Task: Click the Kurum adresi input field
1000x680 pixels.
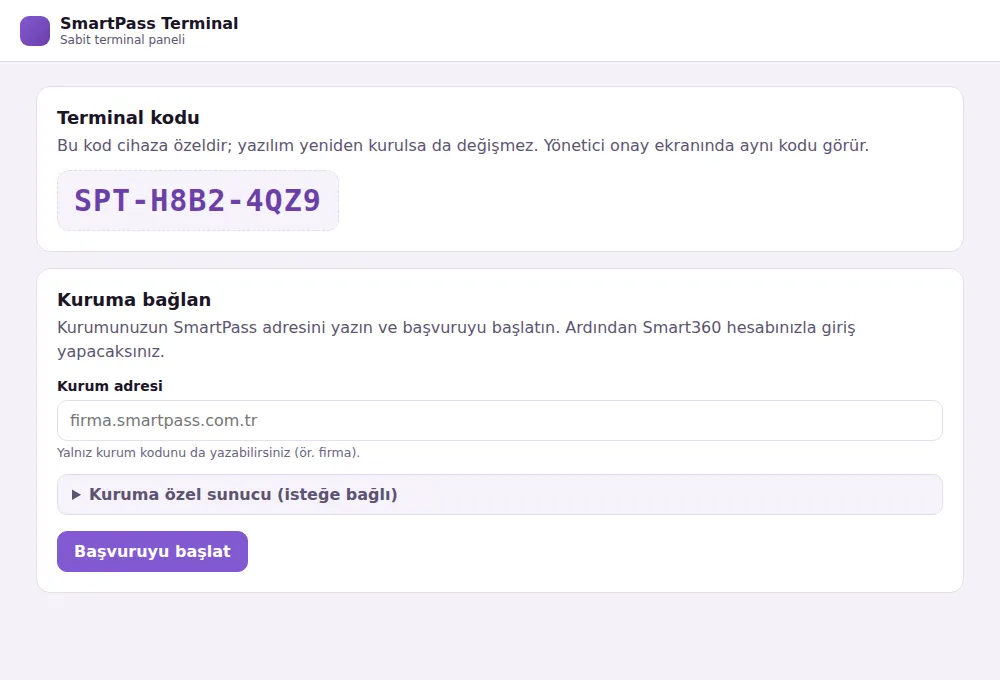Action: [499, 420]
